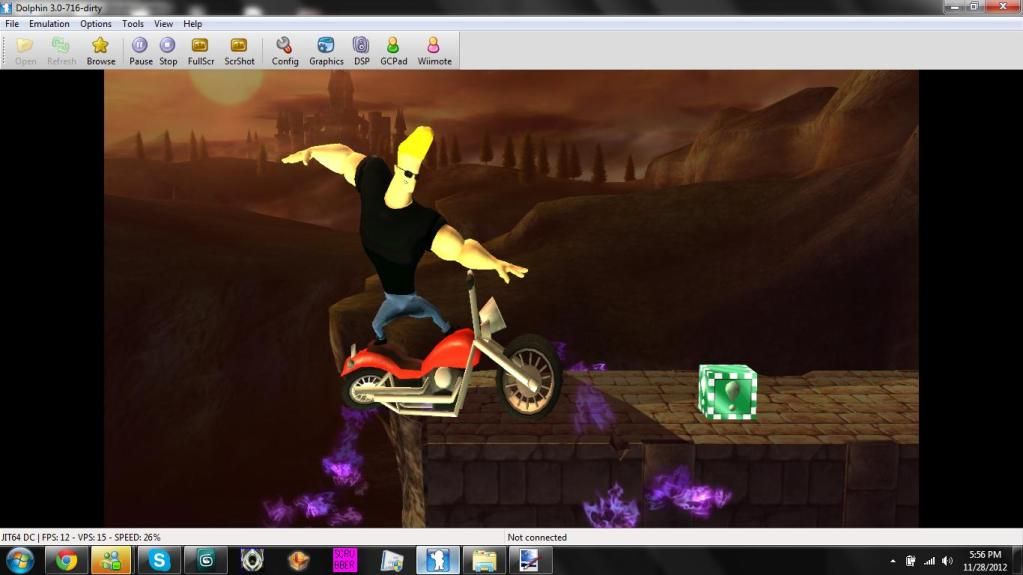Viewport: 1023px width, 575px height.
Task: Click the Not connected status text
Action: (x=537, y=537)
